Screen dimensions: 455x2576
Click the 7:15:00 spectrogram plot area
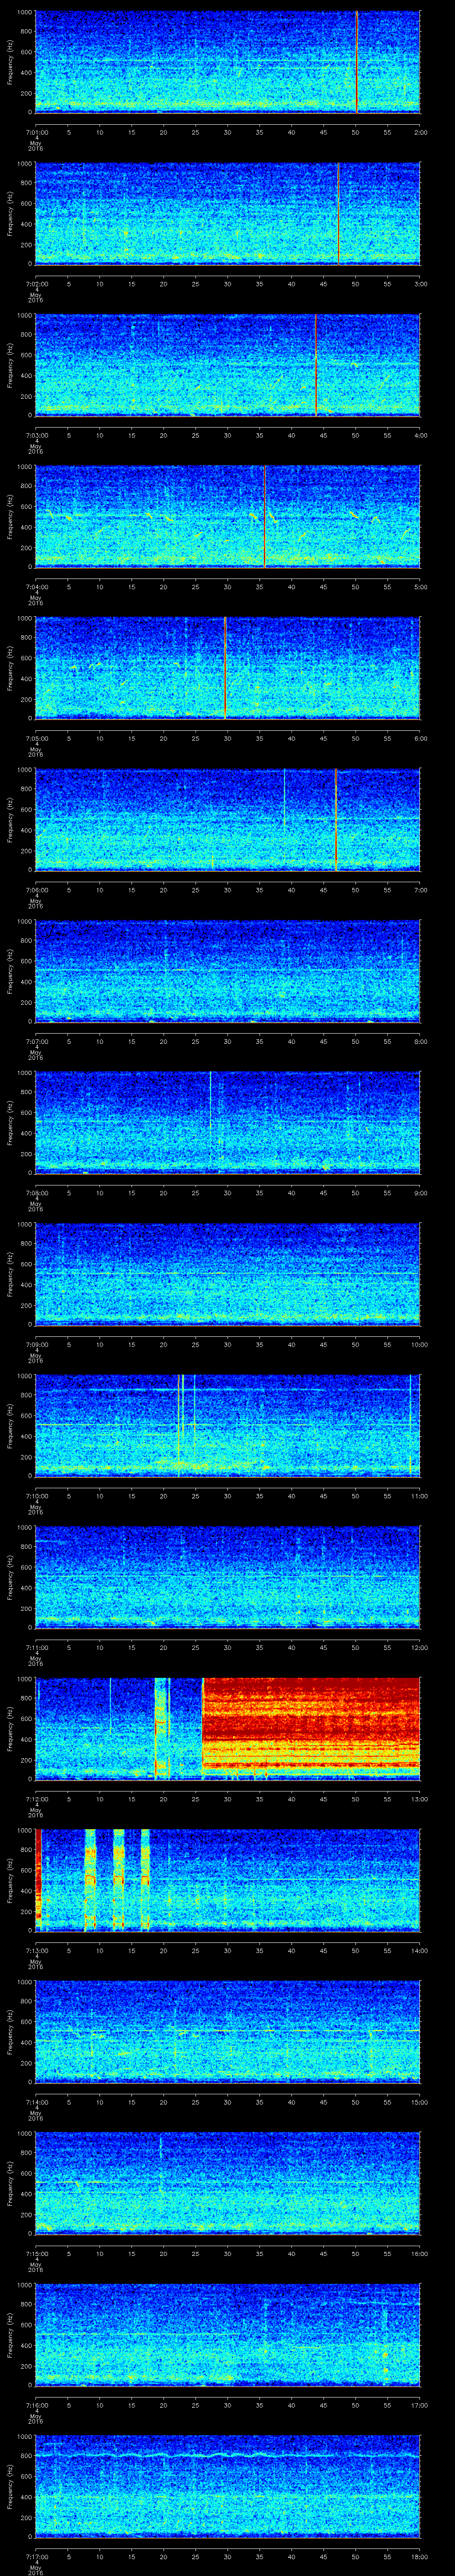(x=228, y=2183)
